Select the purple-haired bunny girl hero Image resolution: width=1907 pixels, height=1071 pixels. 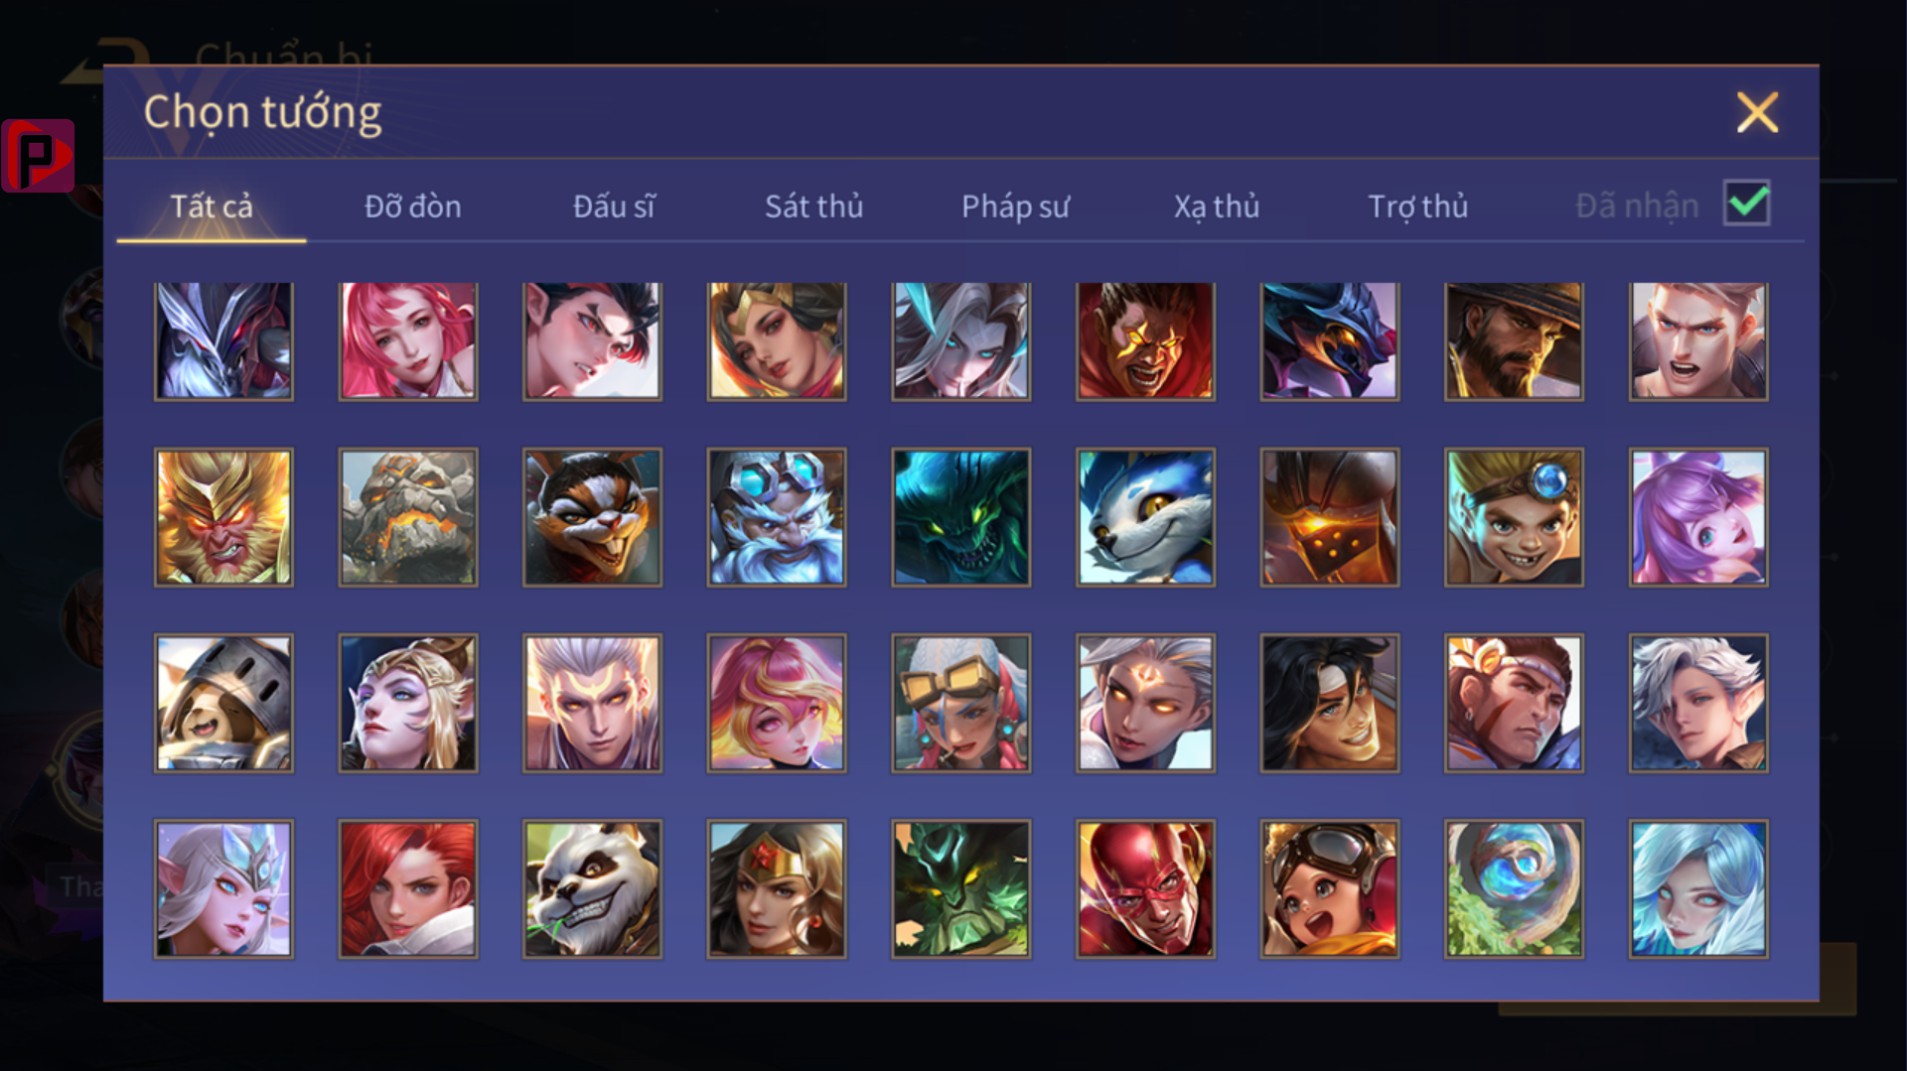pos(1698,517)
